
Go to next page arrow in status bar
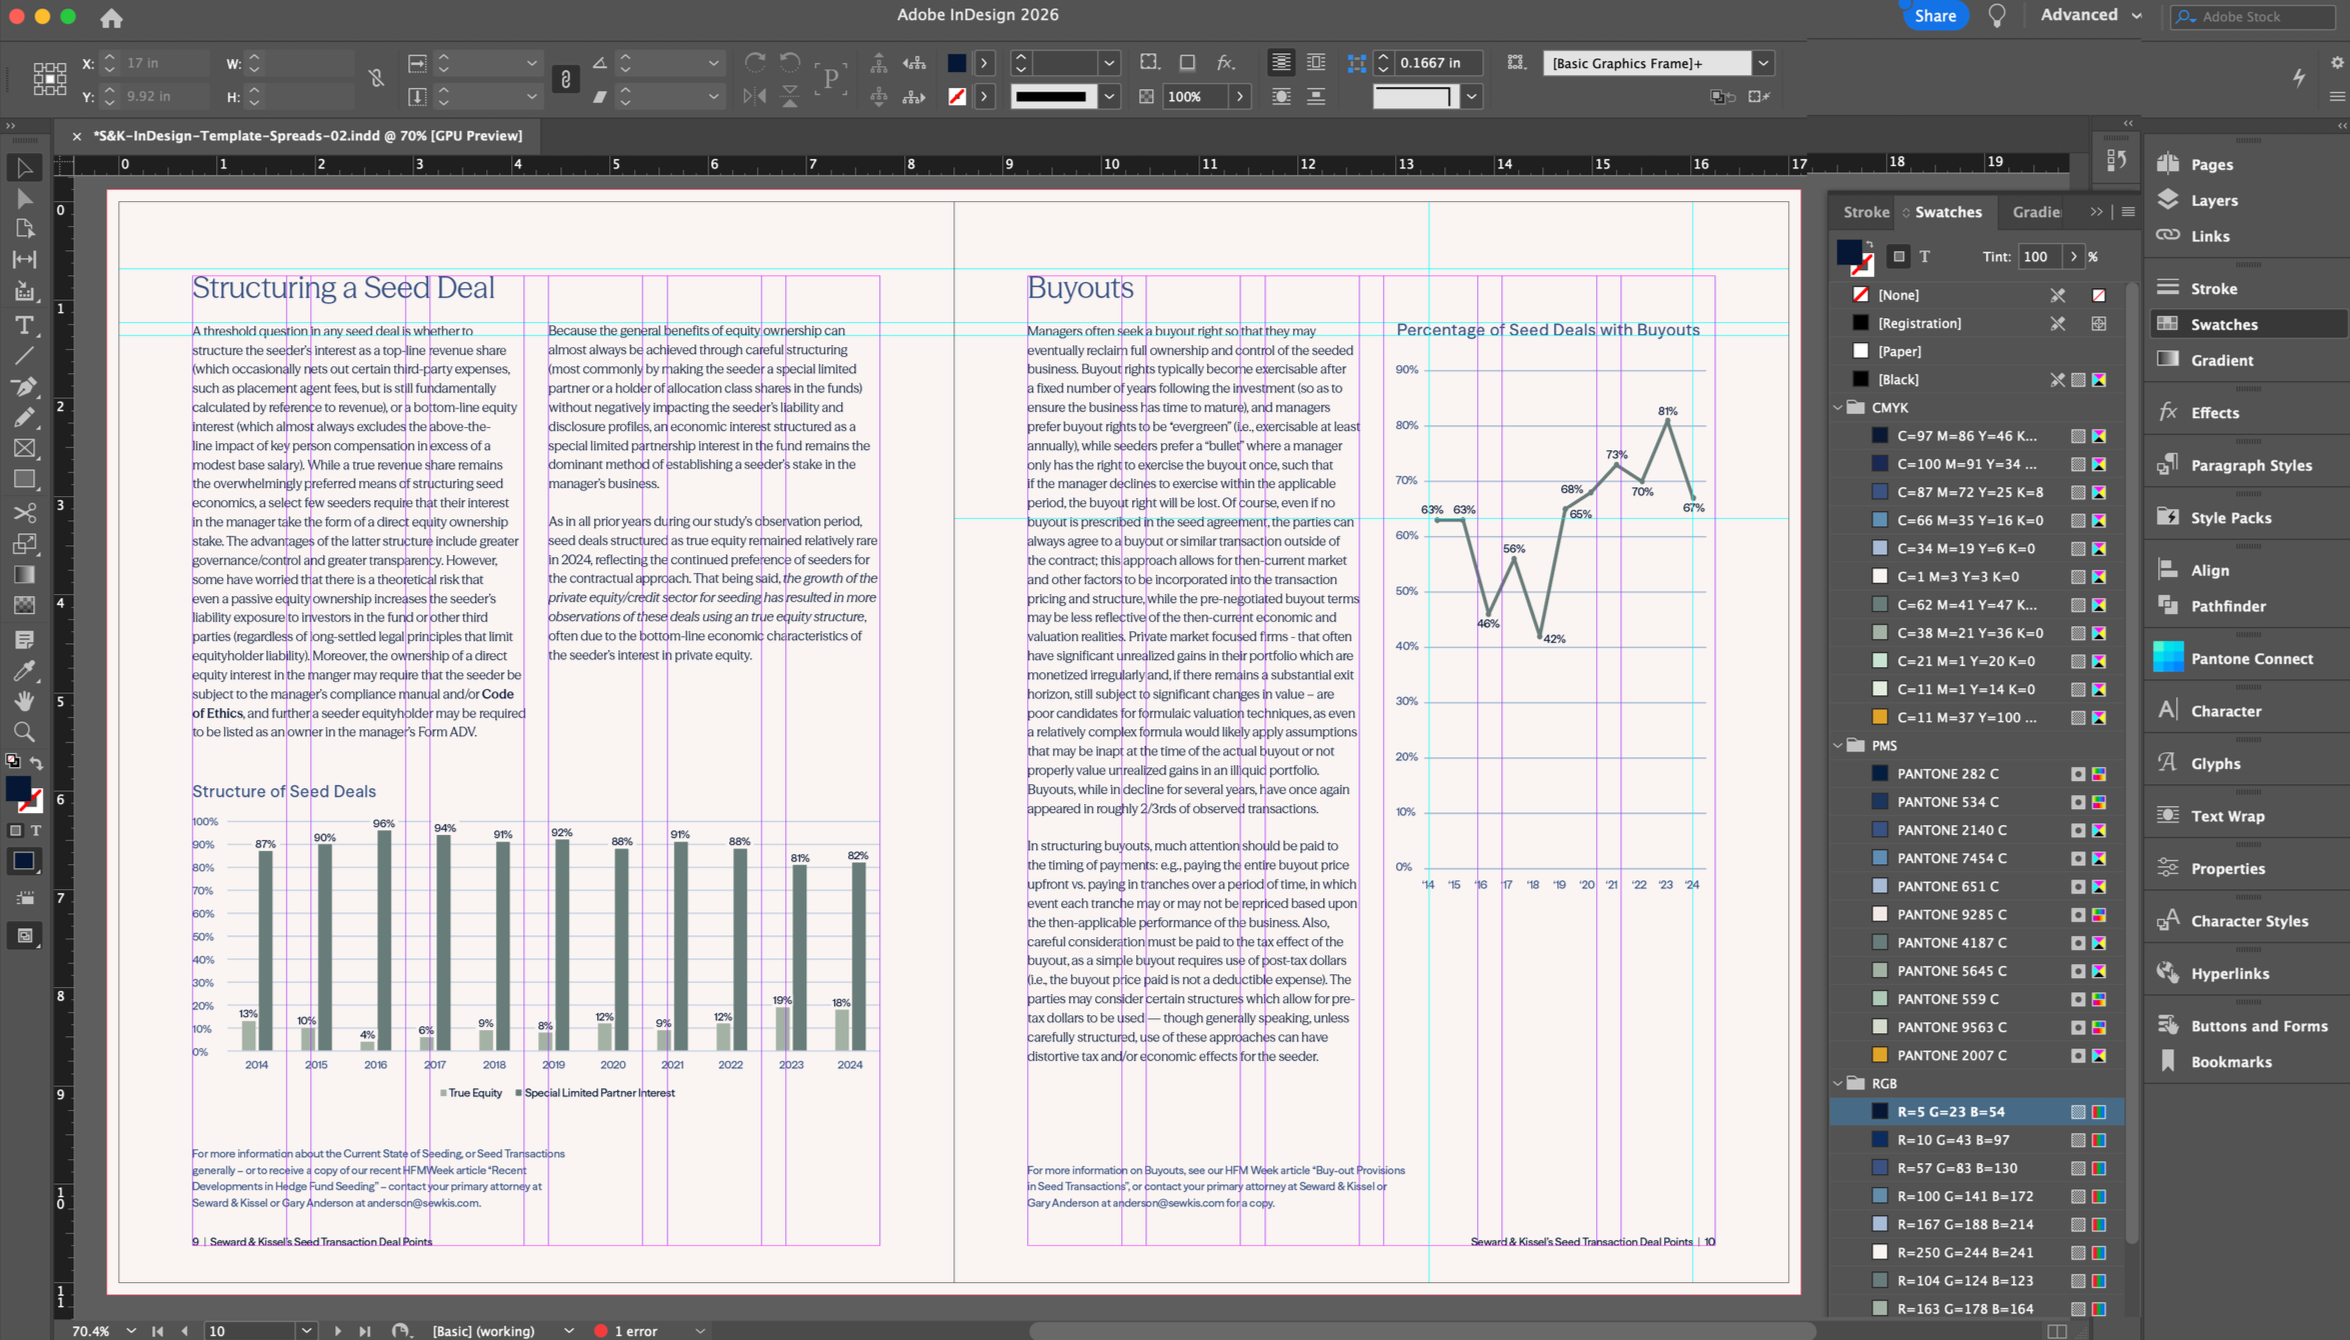[x=337, y=1331]
